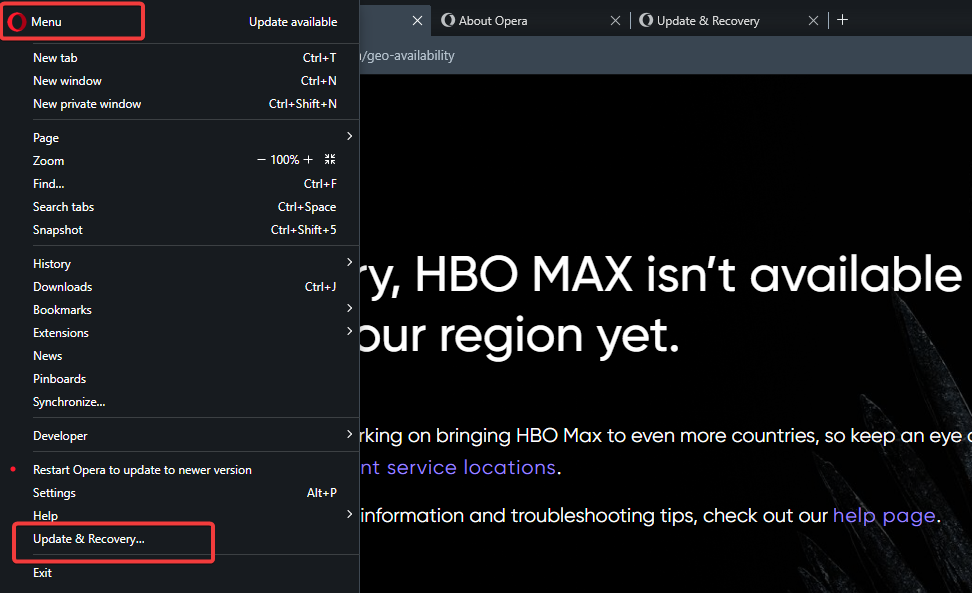Screen dimensions: 972x593
Task: Click the zoom in plus icon
Action: click(308, 160)
